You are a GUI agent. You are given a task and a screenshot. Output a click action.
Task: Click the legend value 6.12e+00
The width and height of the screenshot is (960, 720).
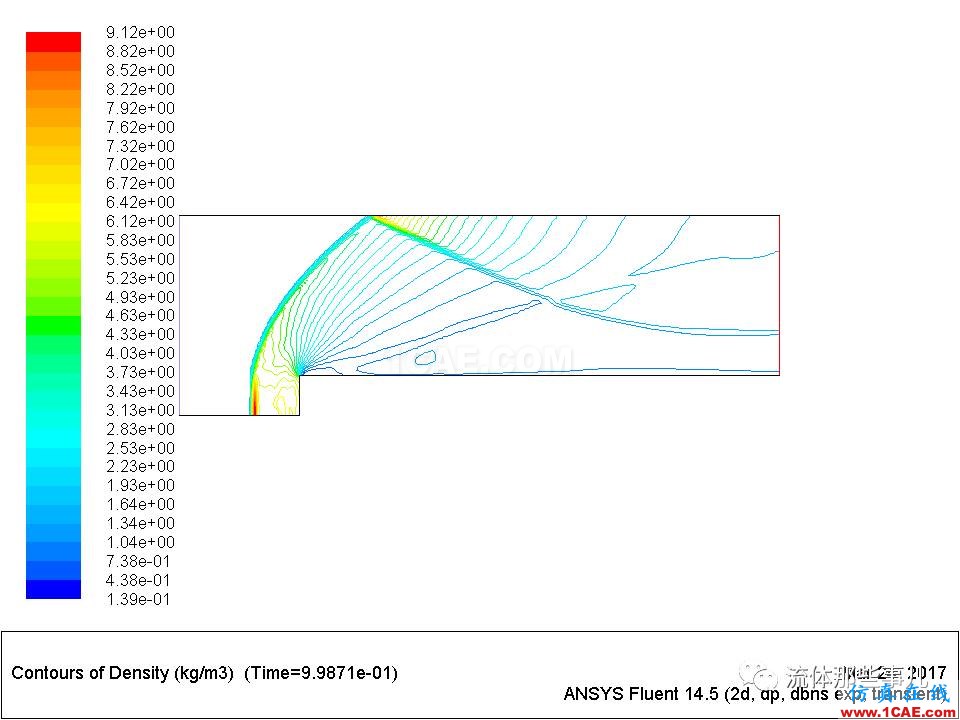pos(140,221)
